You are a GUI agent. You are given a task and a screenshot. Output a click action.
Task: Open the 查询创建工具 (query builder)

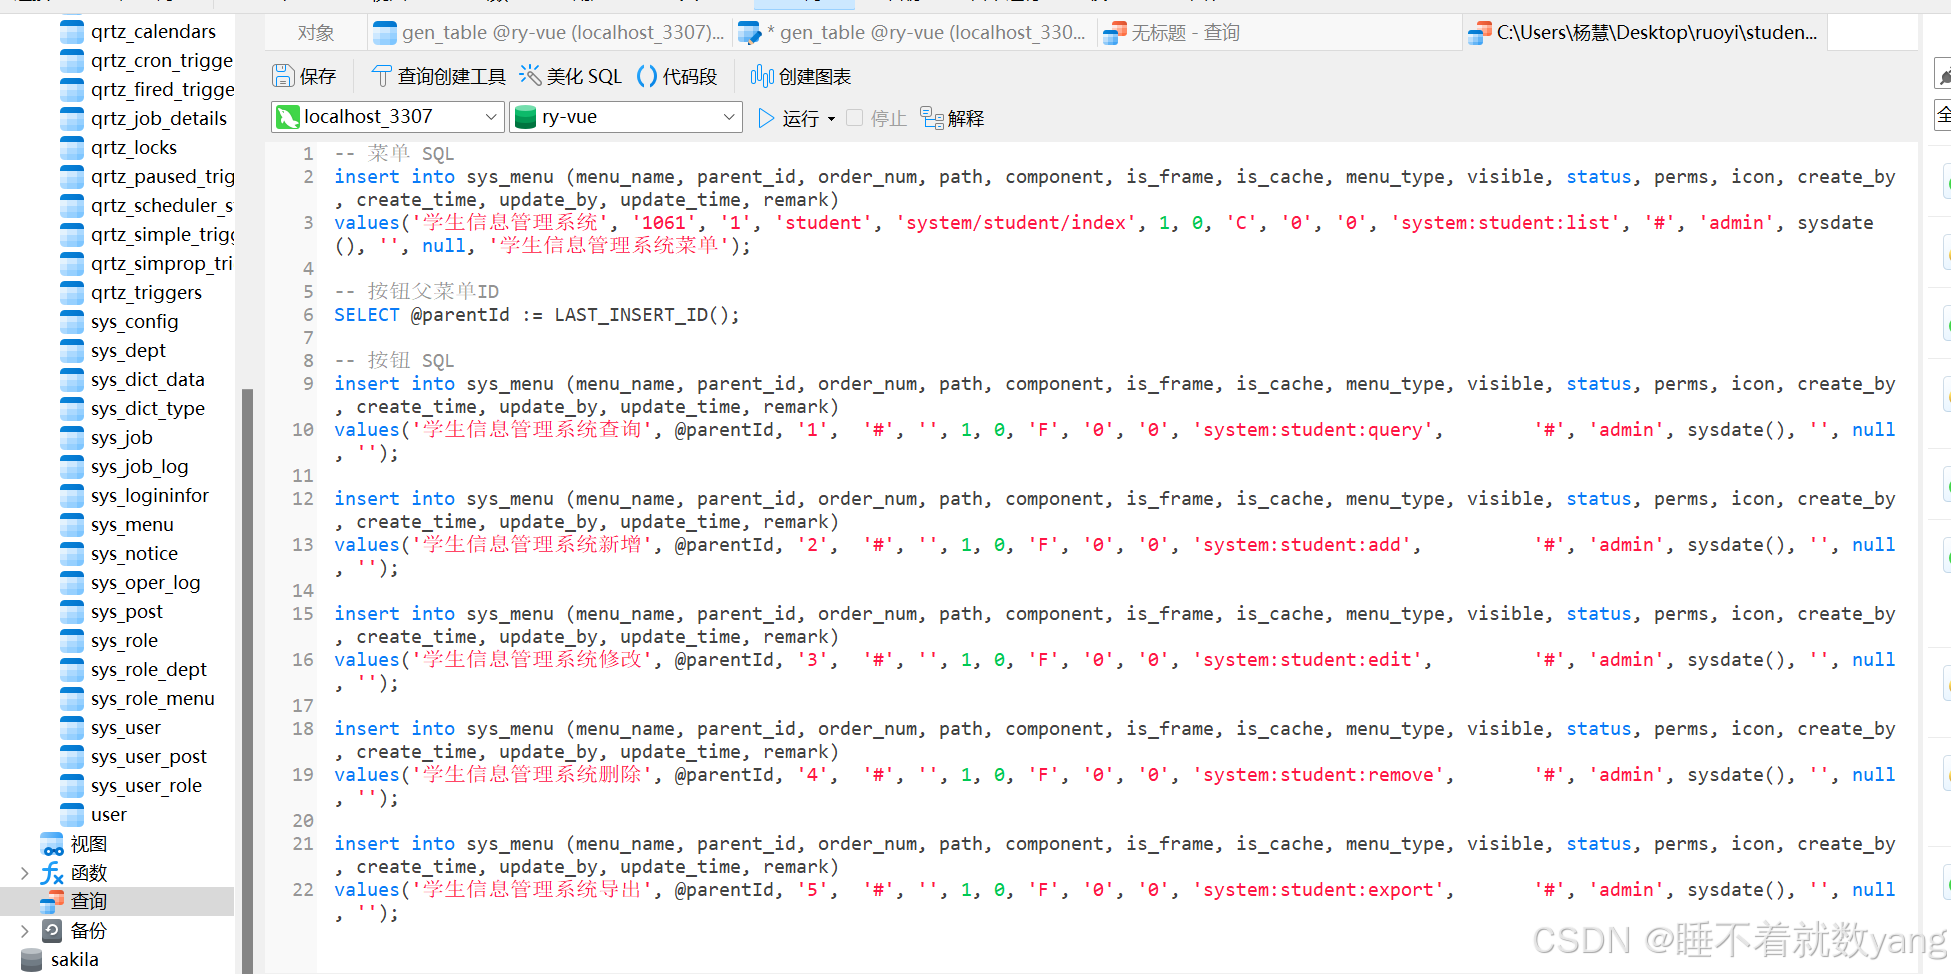tap(381, 75)
